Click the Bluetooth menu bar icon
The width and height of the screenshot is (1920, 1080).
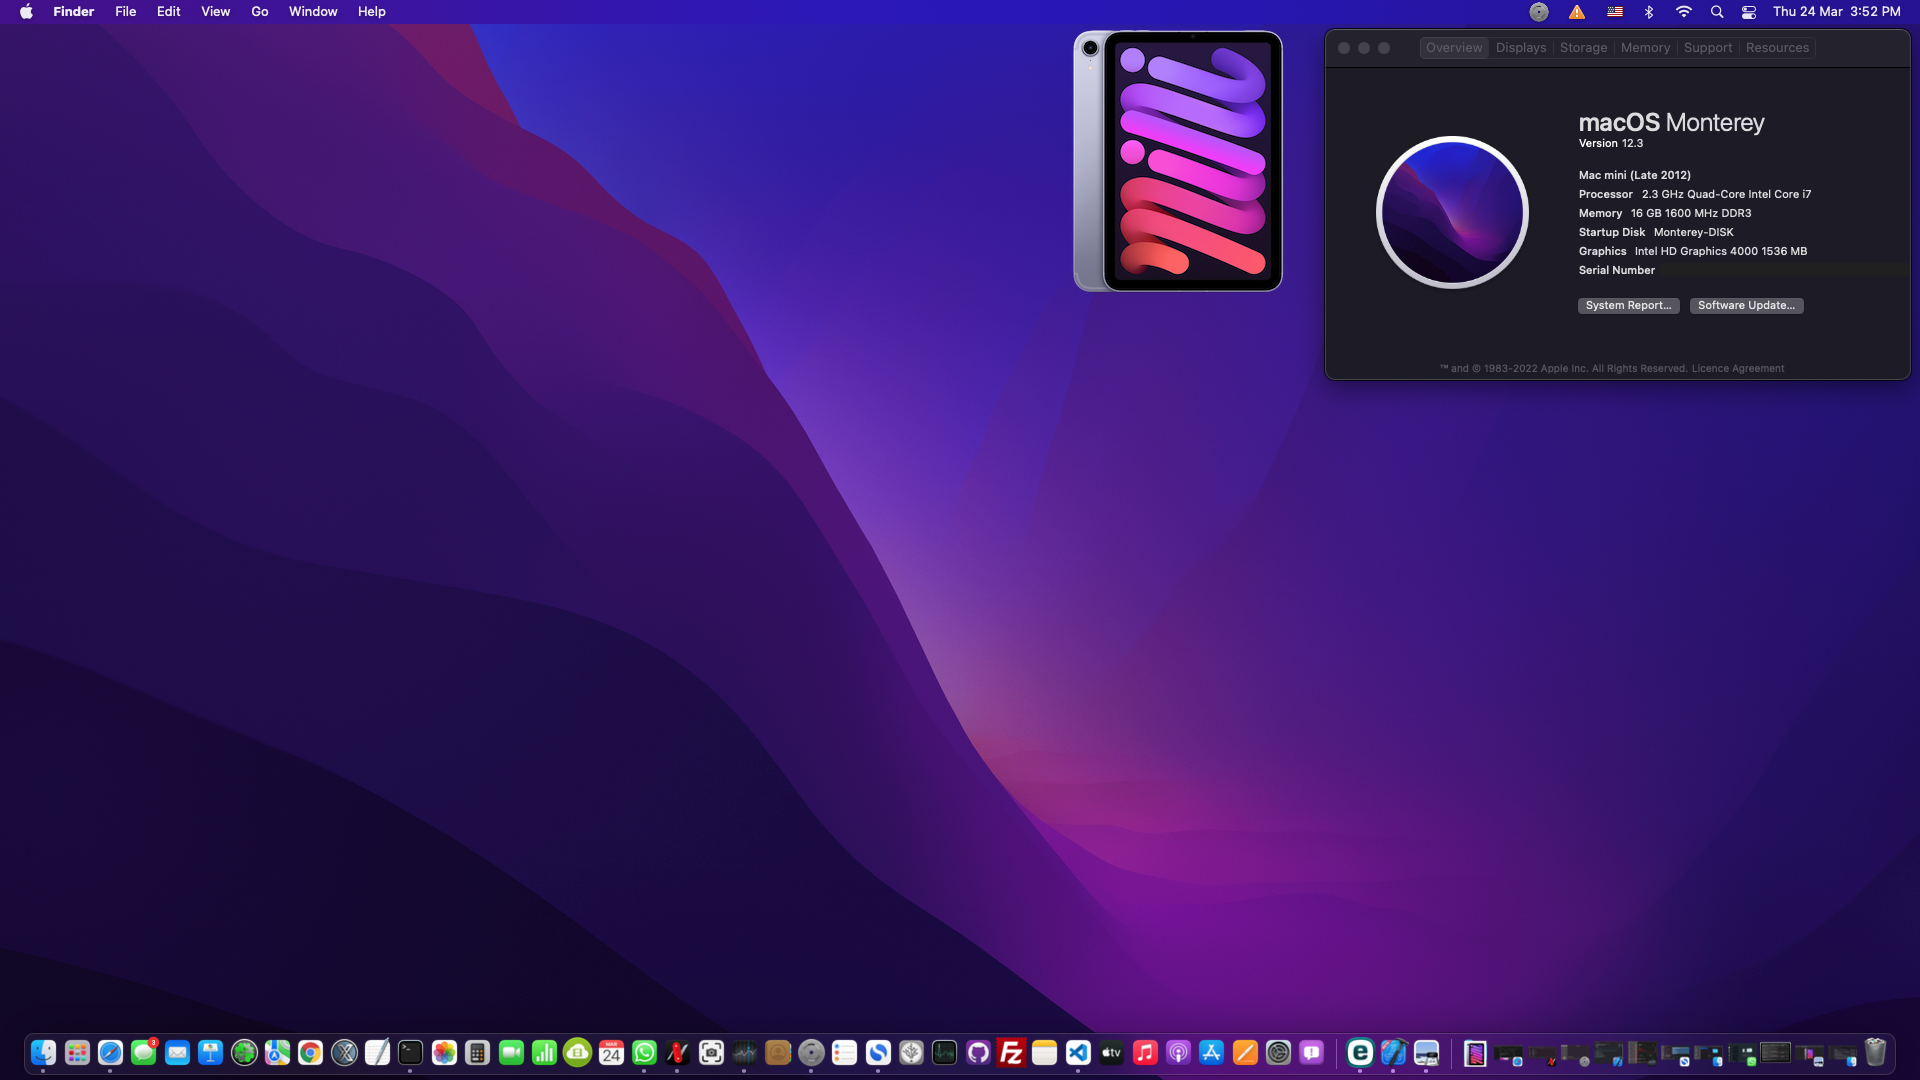pyautogui.click(x=1649, y=12)
